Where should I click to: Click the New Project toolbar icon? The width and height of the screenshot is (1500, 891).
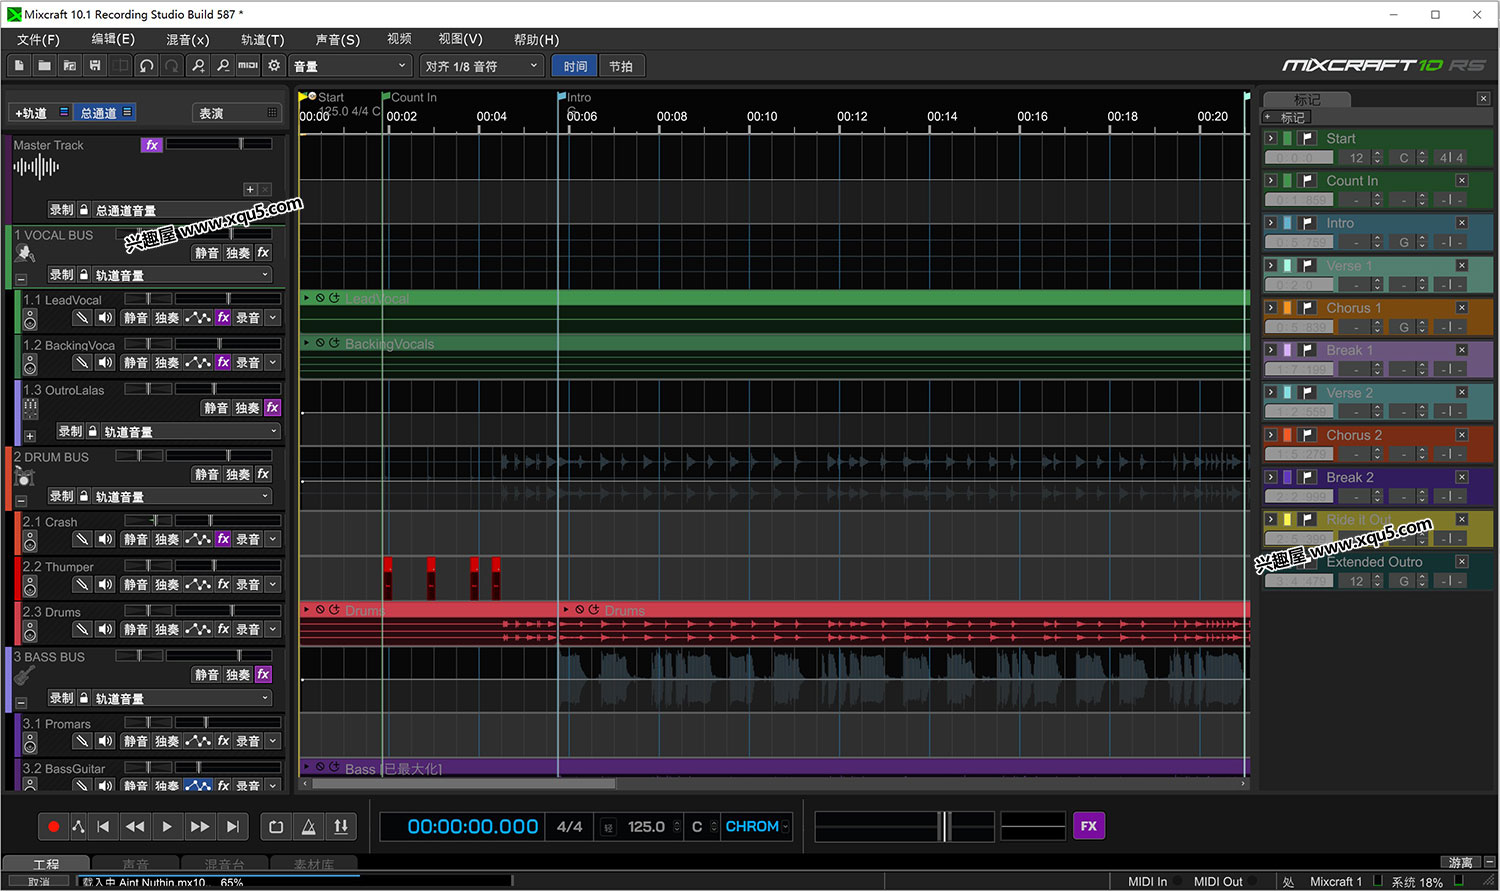(19, 66)
